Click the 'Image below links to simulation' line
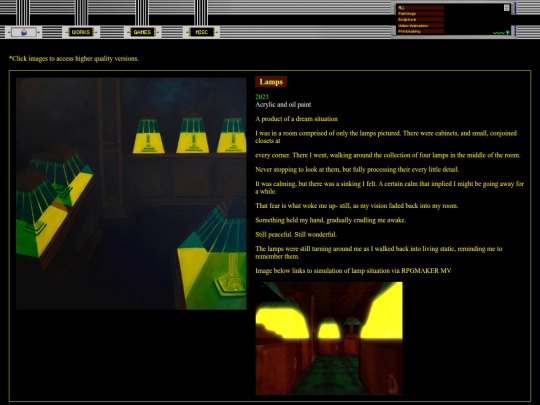This screenshot has height=405, width=540. click(x=353, y=271)
